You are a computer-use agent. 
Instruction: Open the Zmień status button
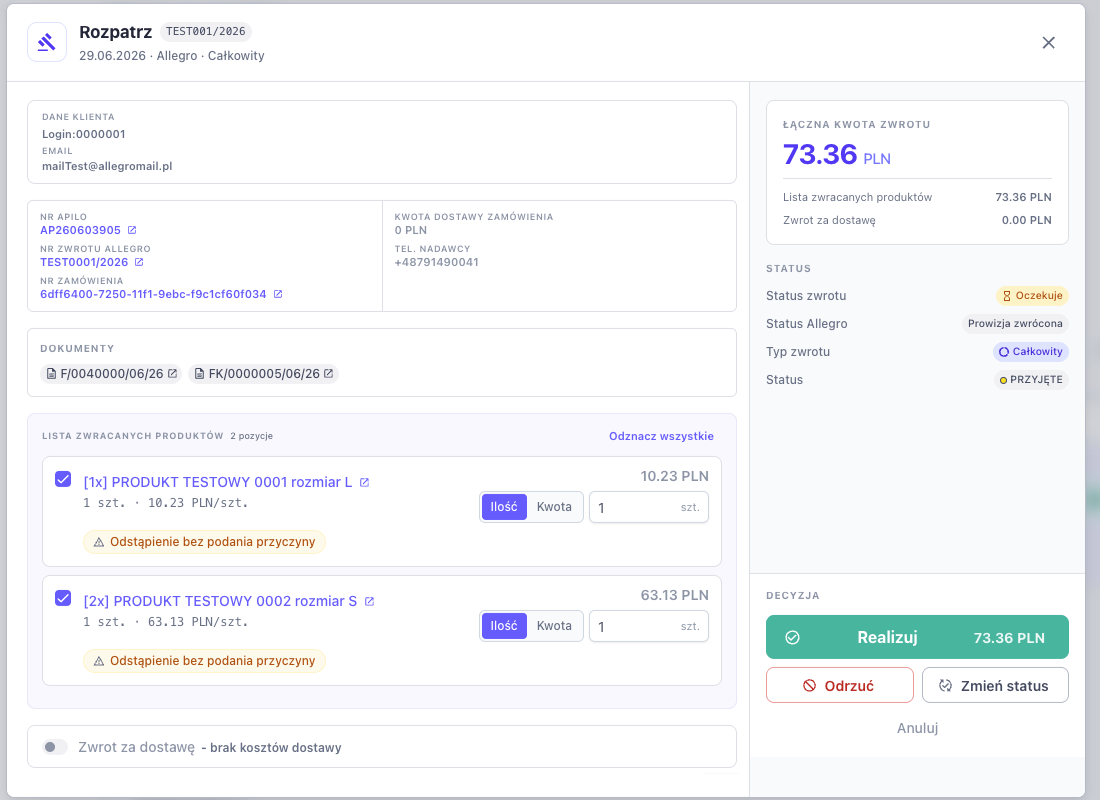tap(995, 686)
